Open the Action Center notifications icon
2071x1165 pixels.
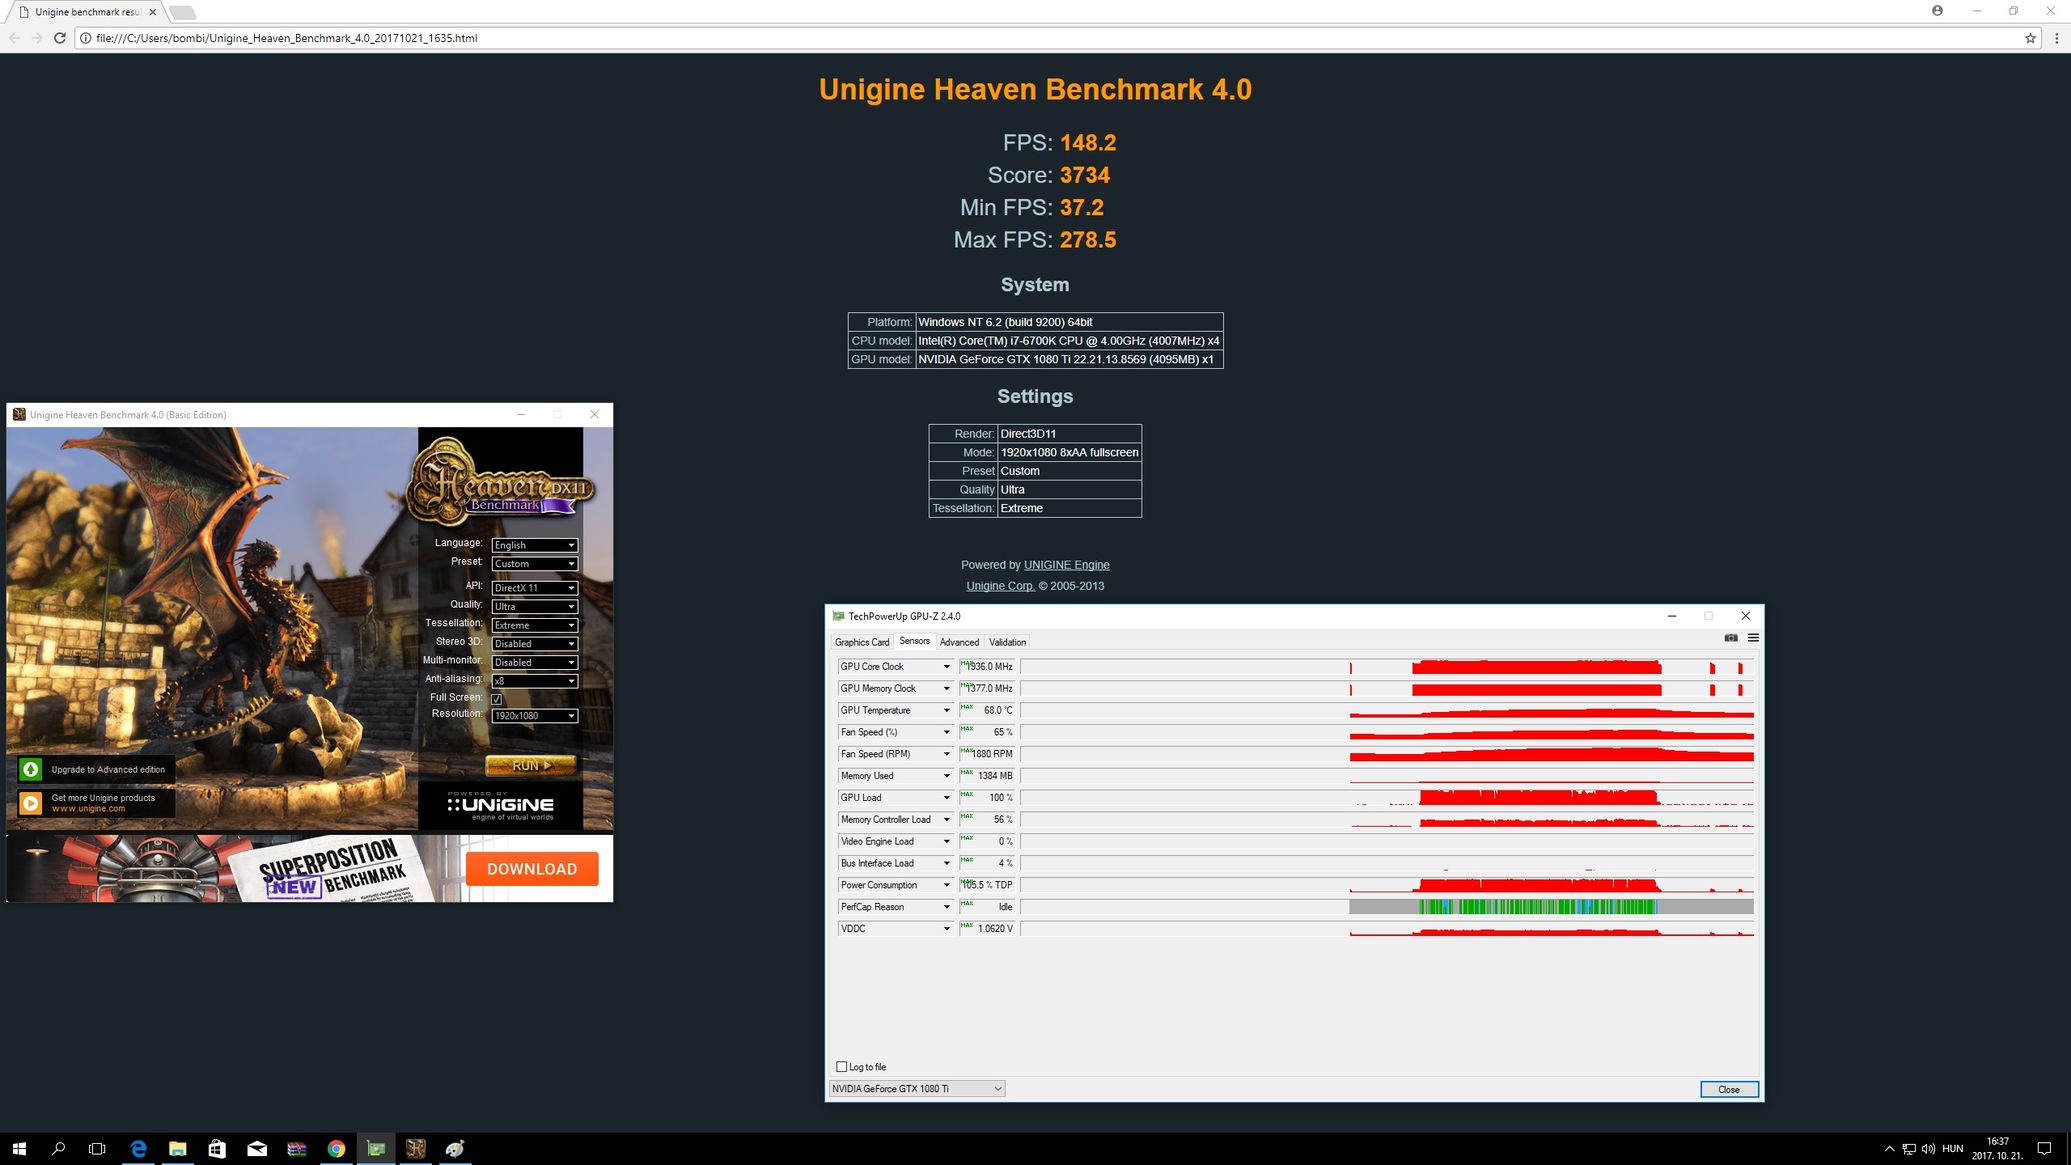(x=2045, y=1149)
